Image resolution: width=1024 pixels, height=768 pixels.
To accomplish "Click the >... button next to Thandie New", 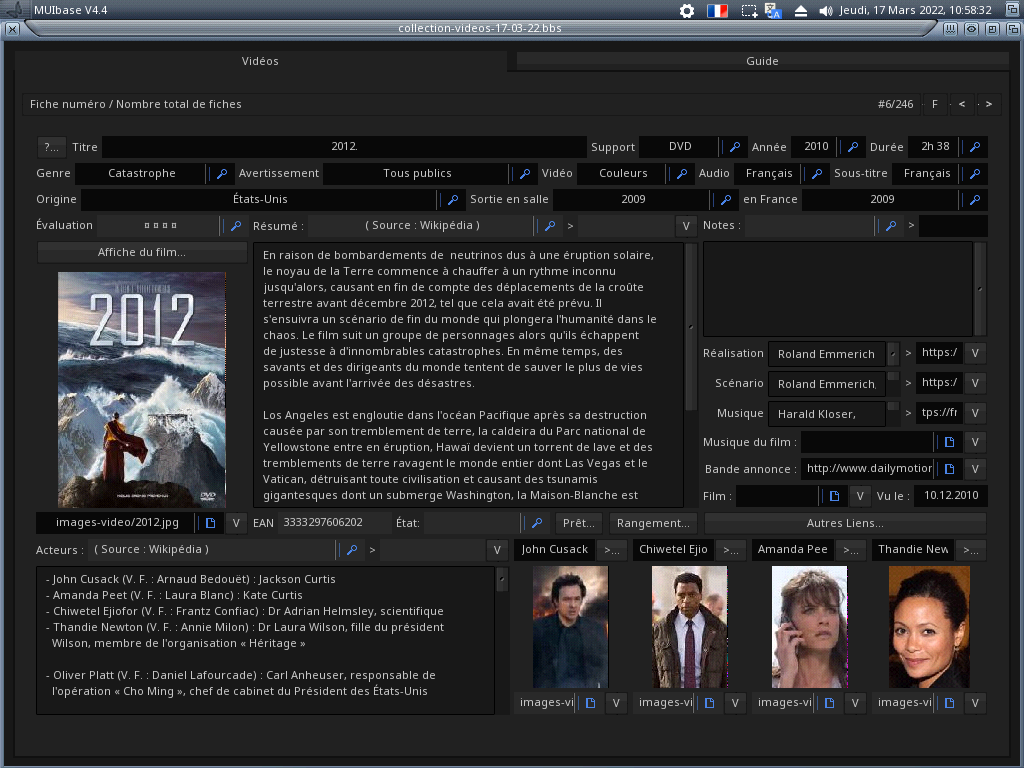I will point(971,550).
